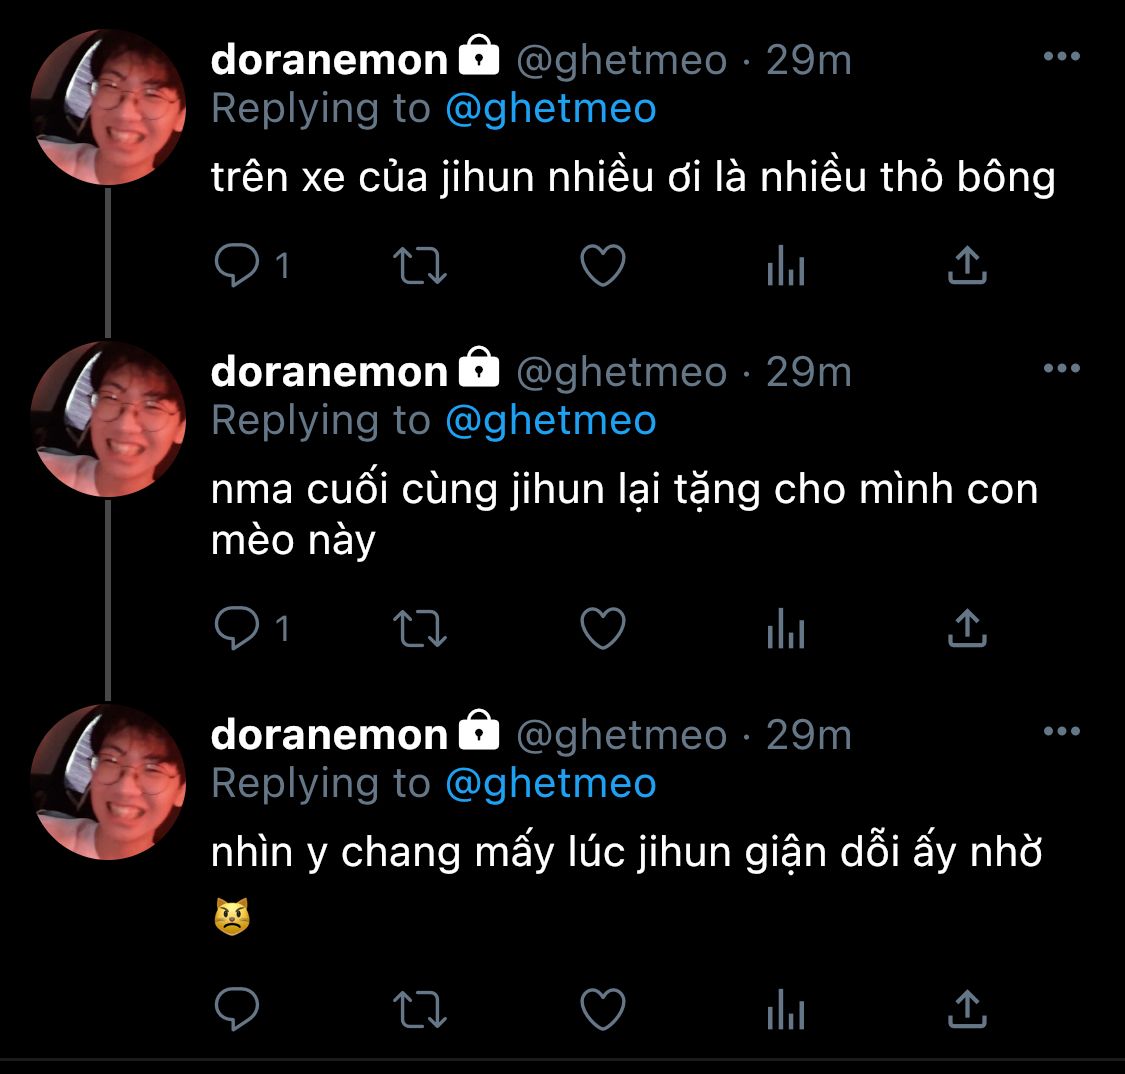Screen dimensions: 1125x1074
Task: Open @ghetmeo mention link in first tweet
Action: [550, 109]
